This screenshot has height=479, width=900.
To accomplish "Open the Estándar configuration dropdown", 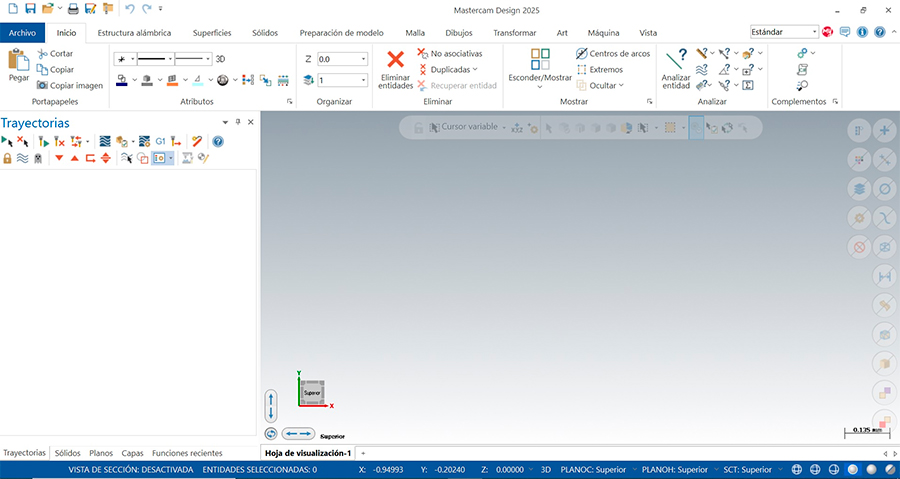I will pos(812,32).
